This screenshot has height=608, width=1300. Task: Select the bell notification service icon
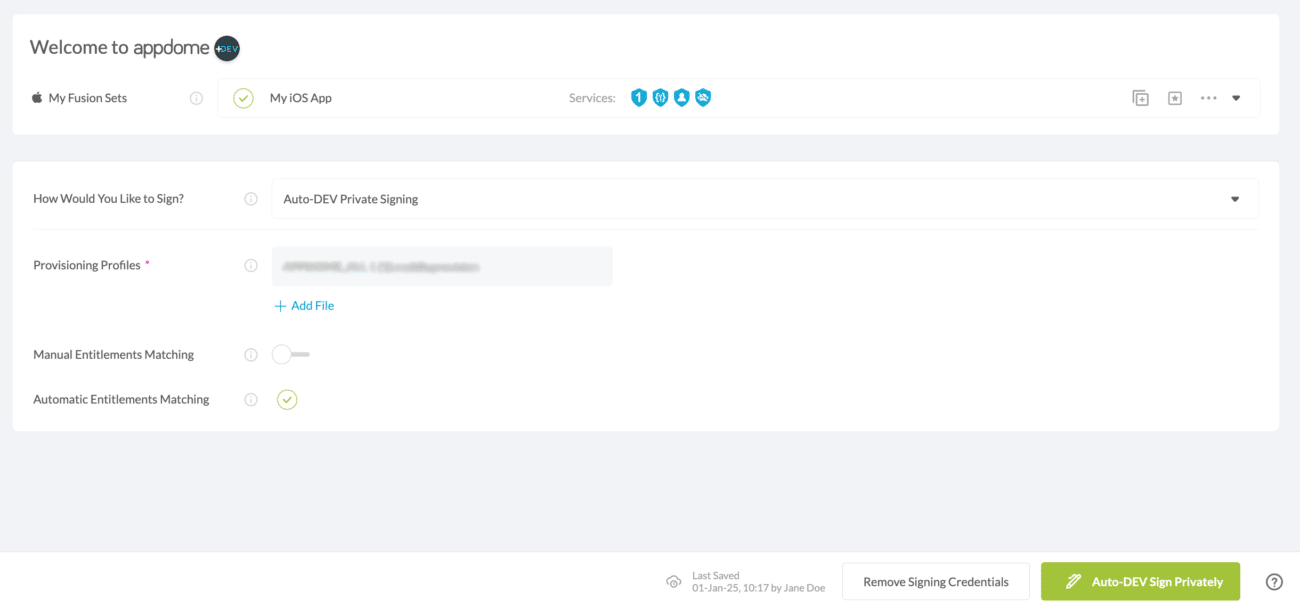pos(682,97)
